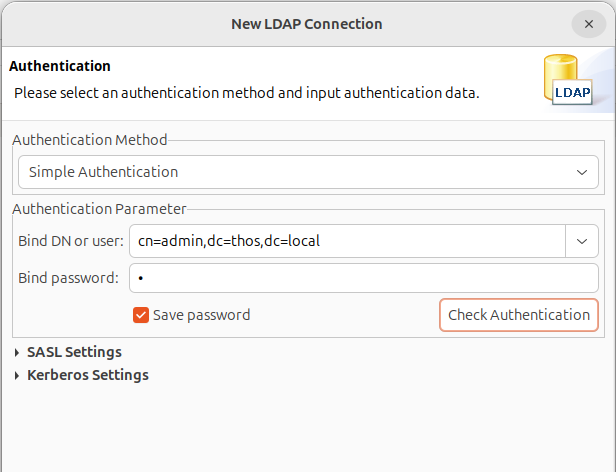Open the Simple Authentication method combo box
This screenshot has height=472, width=616.
308,172
